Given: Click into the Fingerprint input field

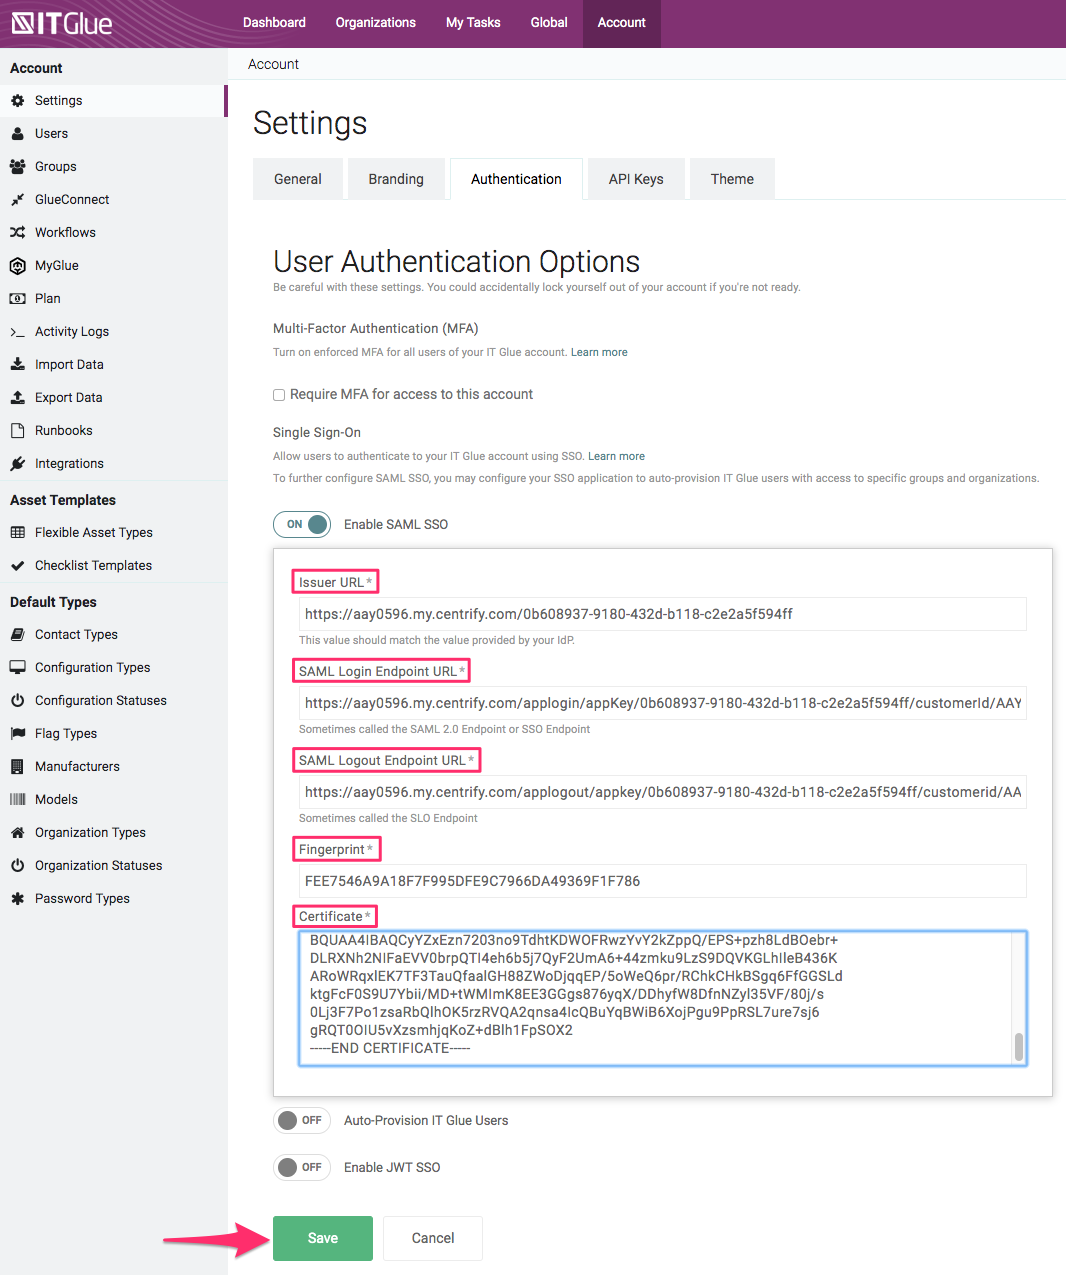Looking at the screenshot, I should (662, 881).
